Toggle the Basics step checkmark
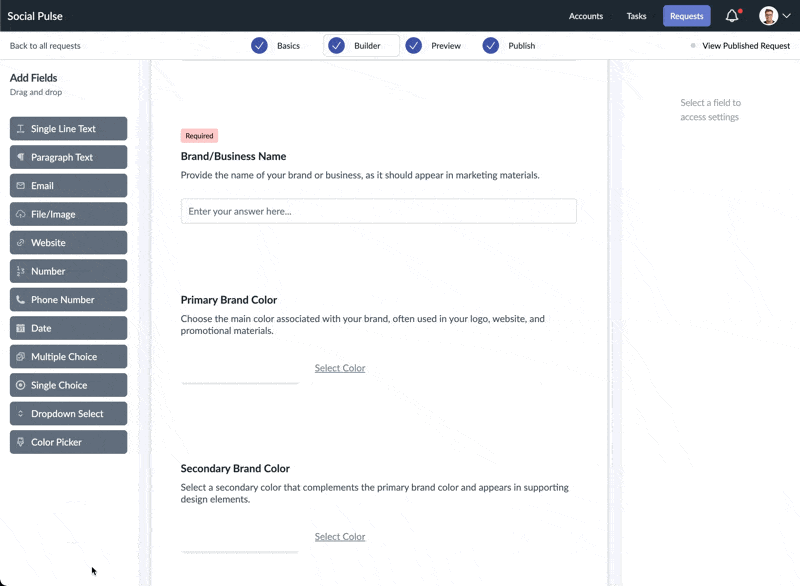 (x=262, y=45)
